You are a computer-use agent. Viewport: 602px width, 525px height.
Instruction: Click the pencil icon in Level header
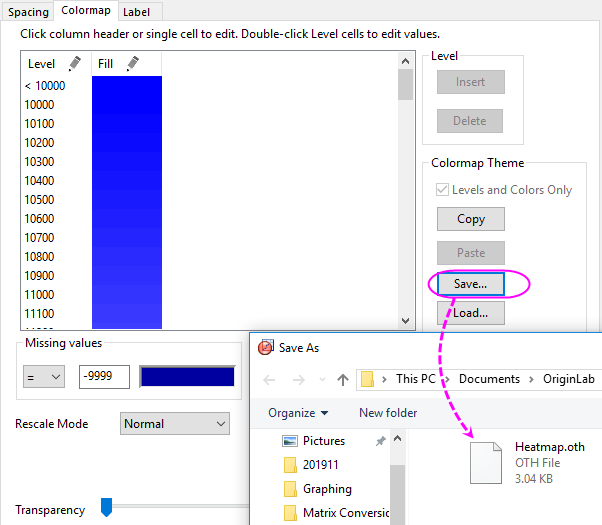click(74, 64)
